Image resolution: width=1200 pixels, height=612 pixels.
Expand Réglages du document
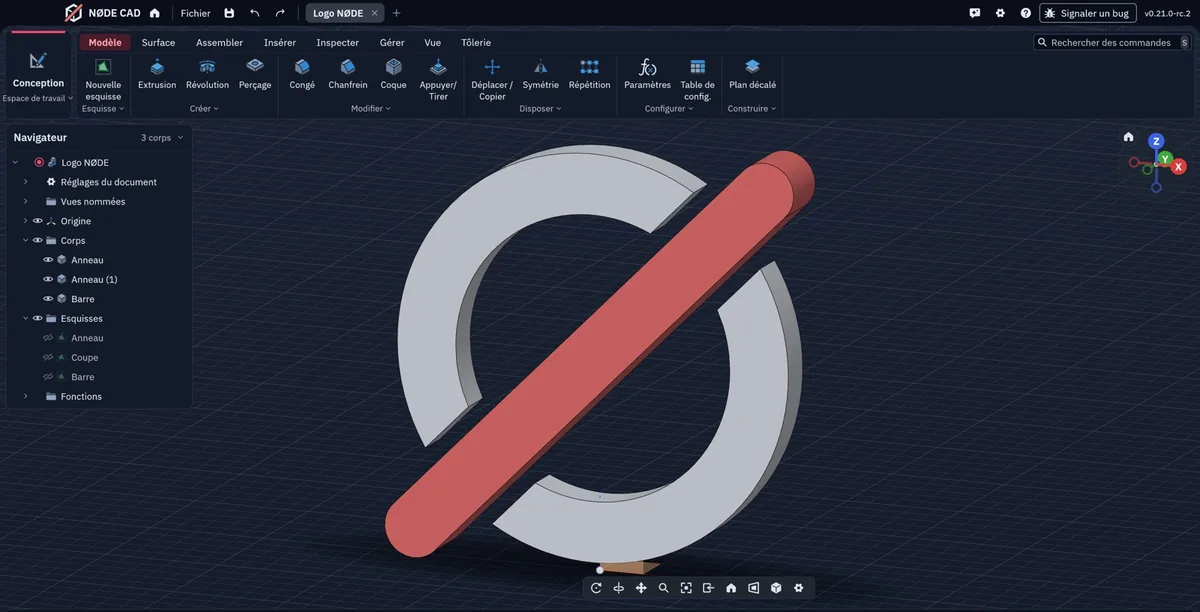pos(25,182)
